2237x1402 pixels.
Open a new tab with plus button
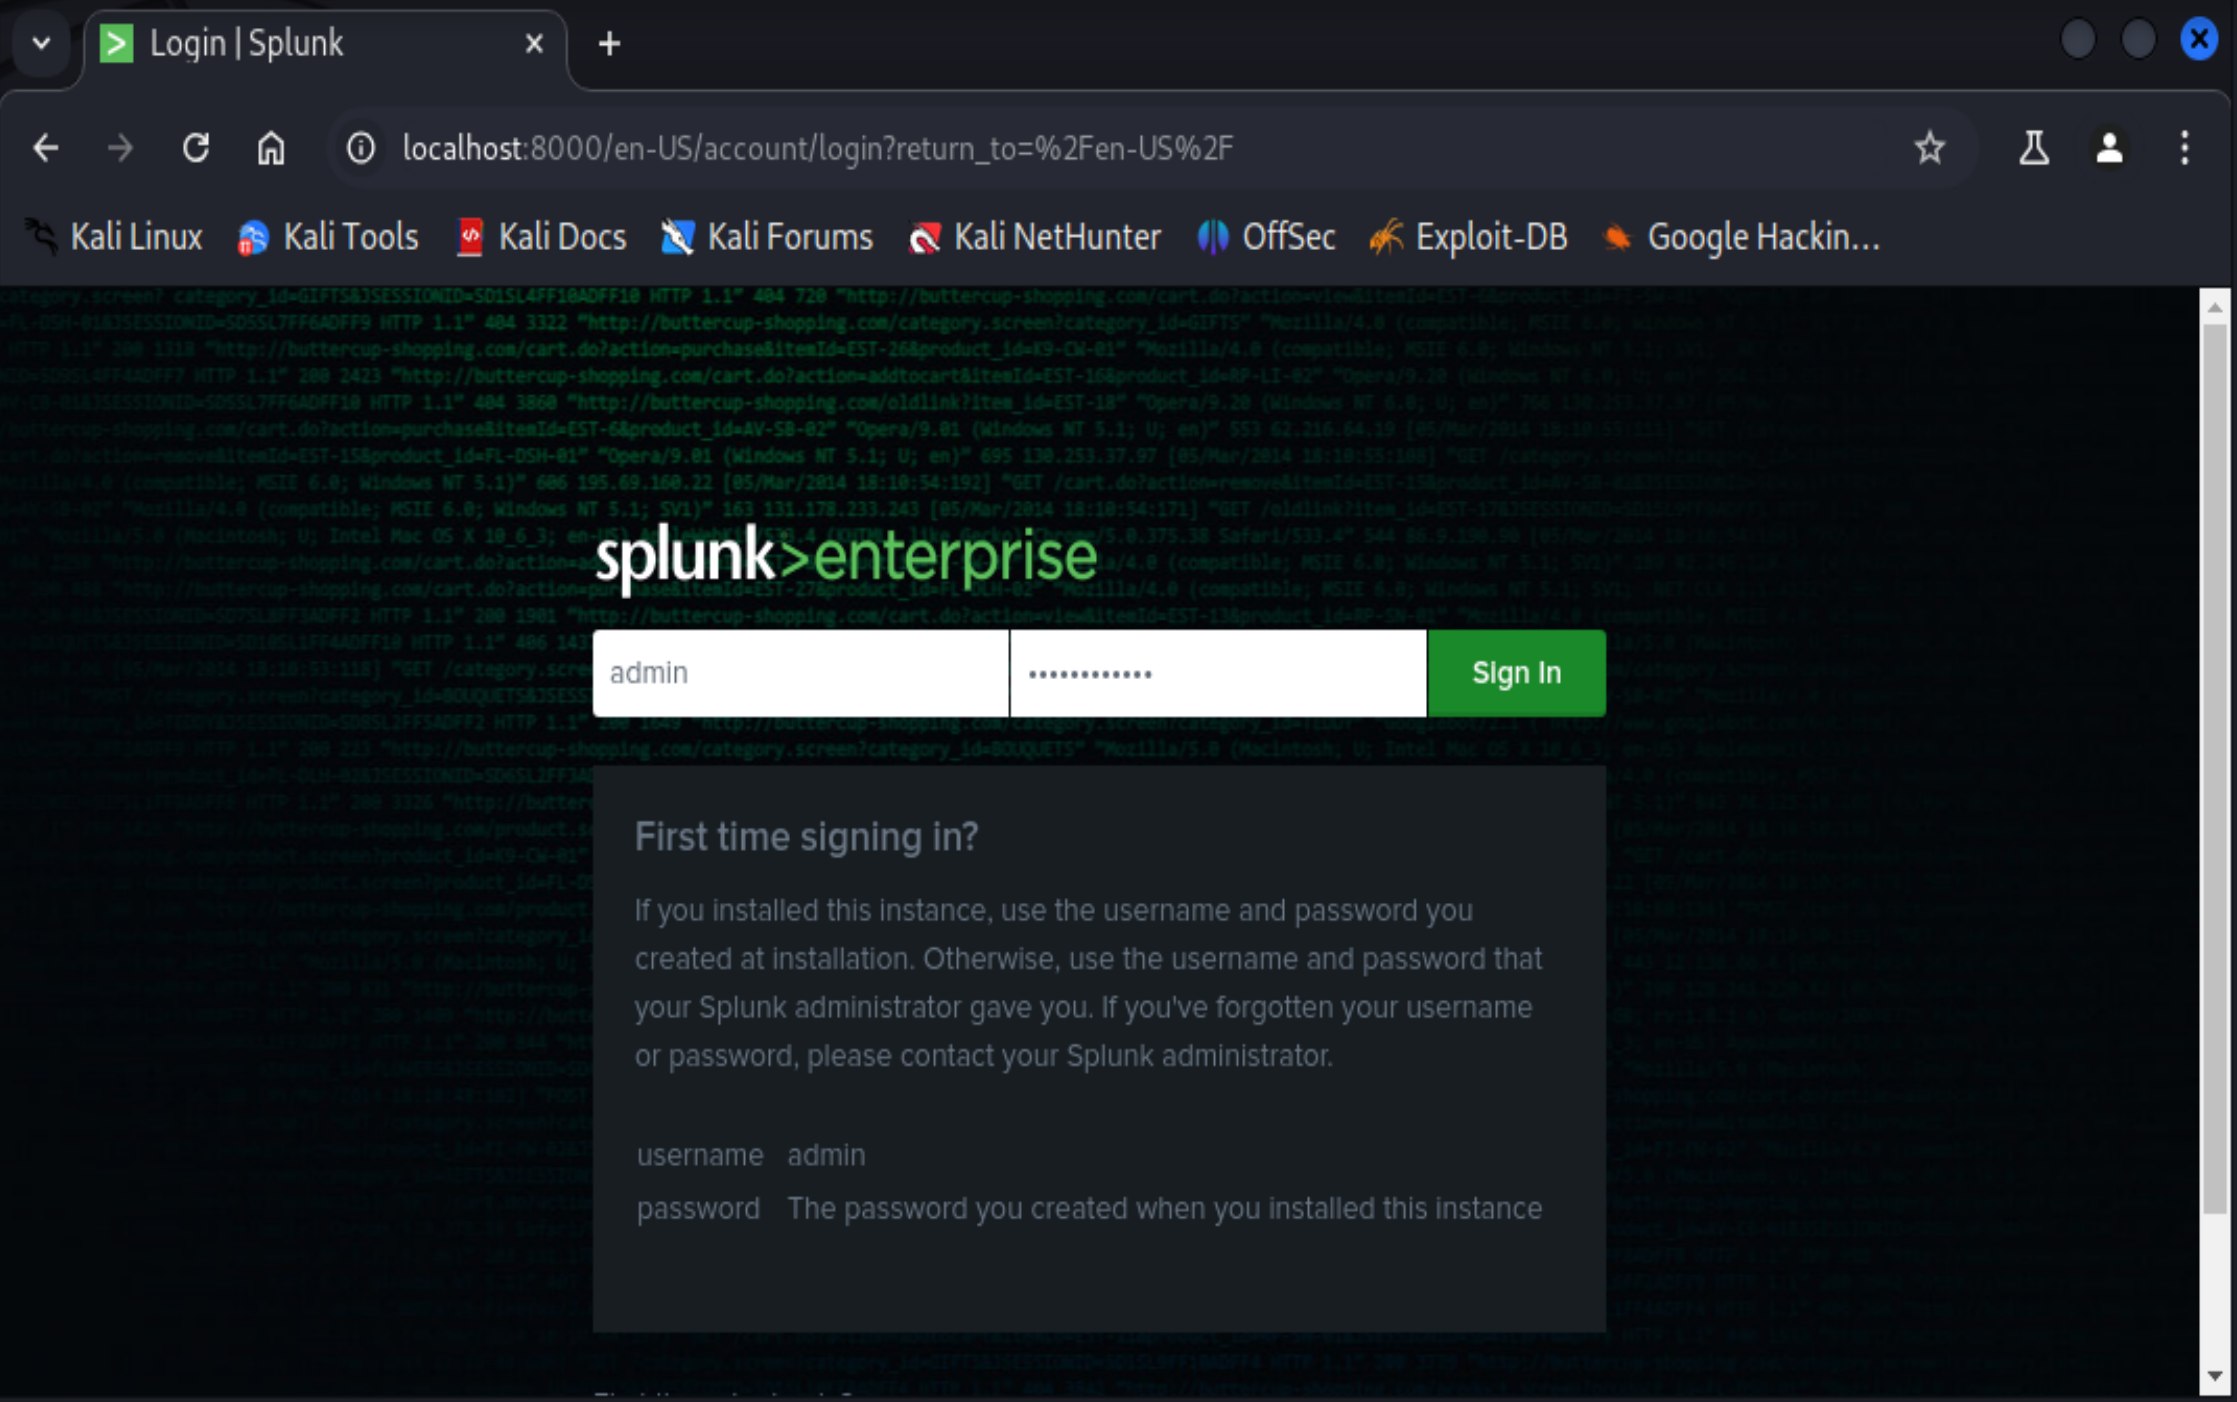[609, 43]
